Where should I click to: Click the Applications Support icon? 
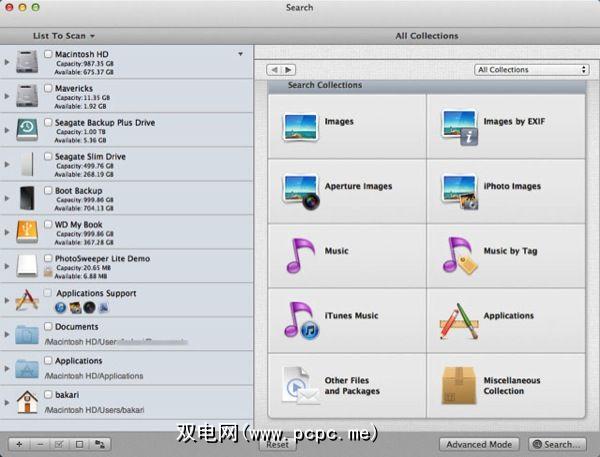27,300
